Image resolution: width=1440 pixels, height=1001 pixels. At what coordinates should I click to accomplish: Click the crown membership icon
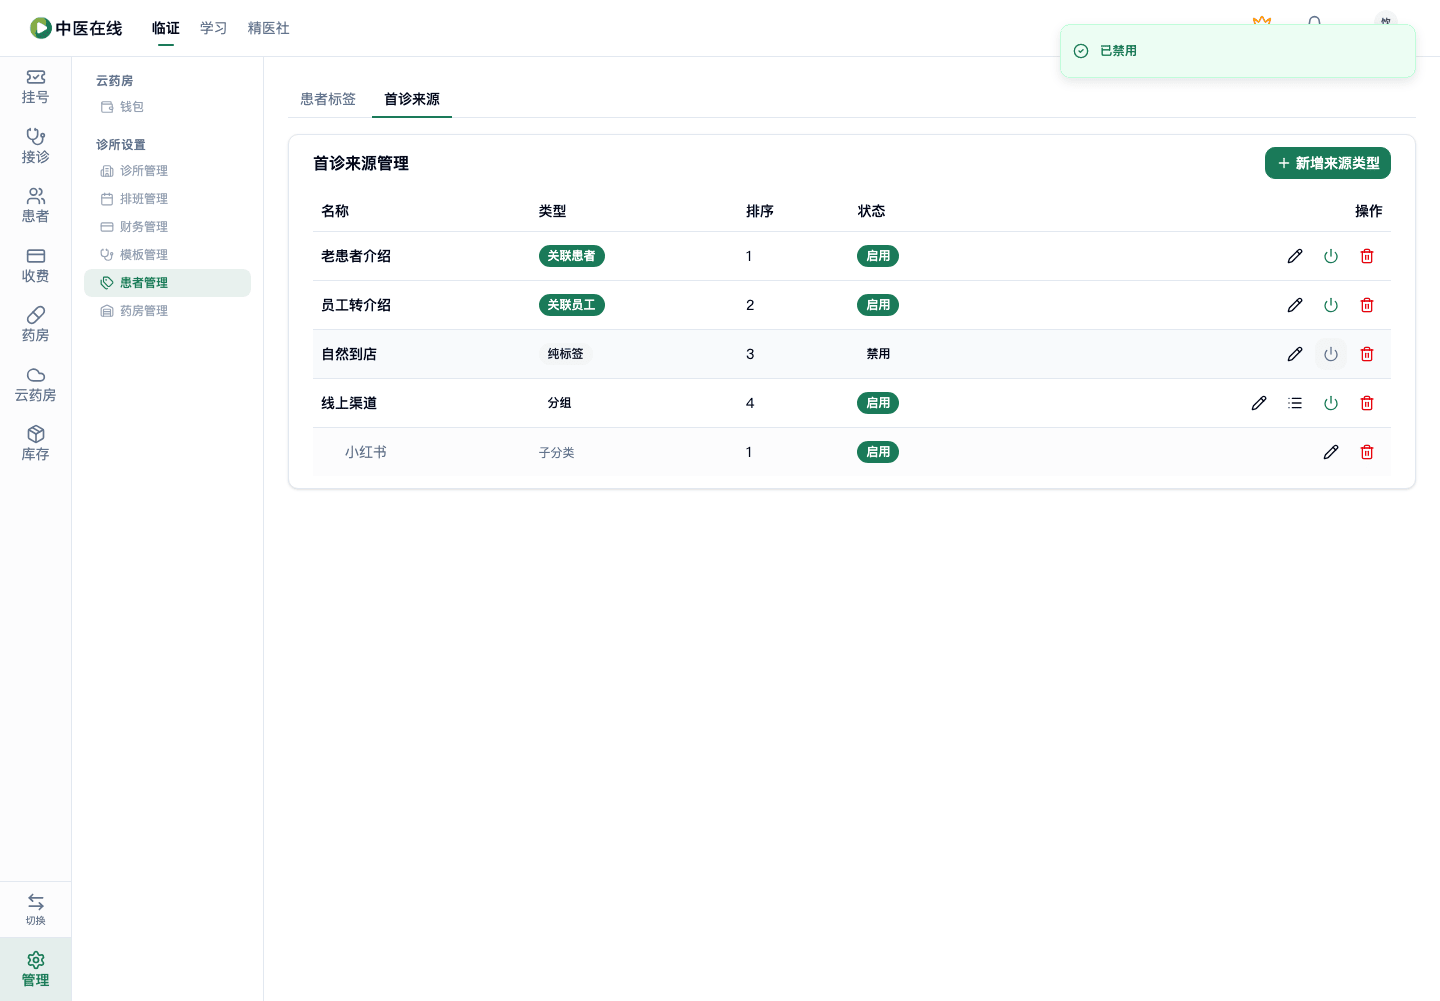[1262, 21]
